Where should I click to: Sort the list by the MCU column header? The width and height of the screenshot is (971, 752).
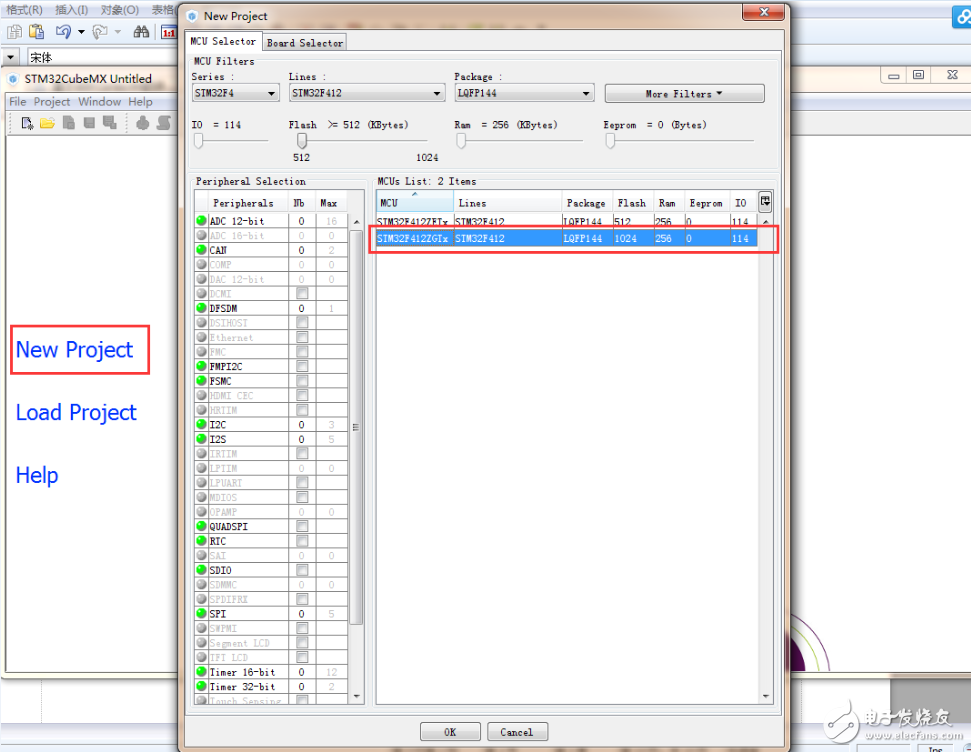[x=414, y=203]
